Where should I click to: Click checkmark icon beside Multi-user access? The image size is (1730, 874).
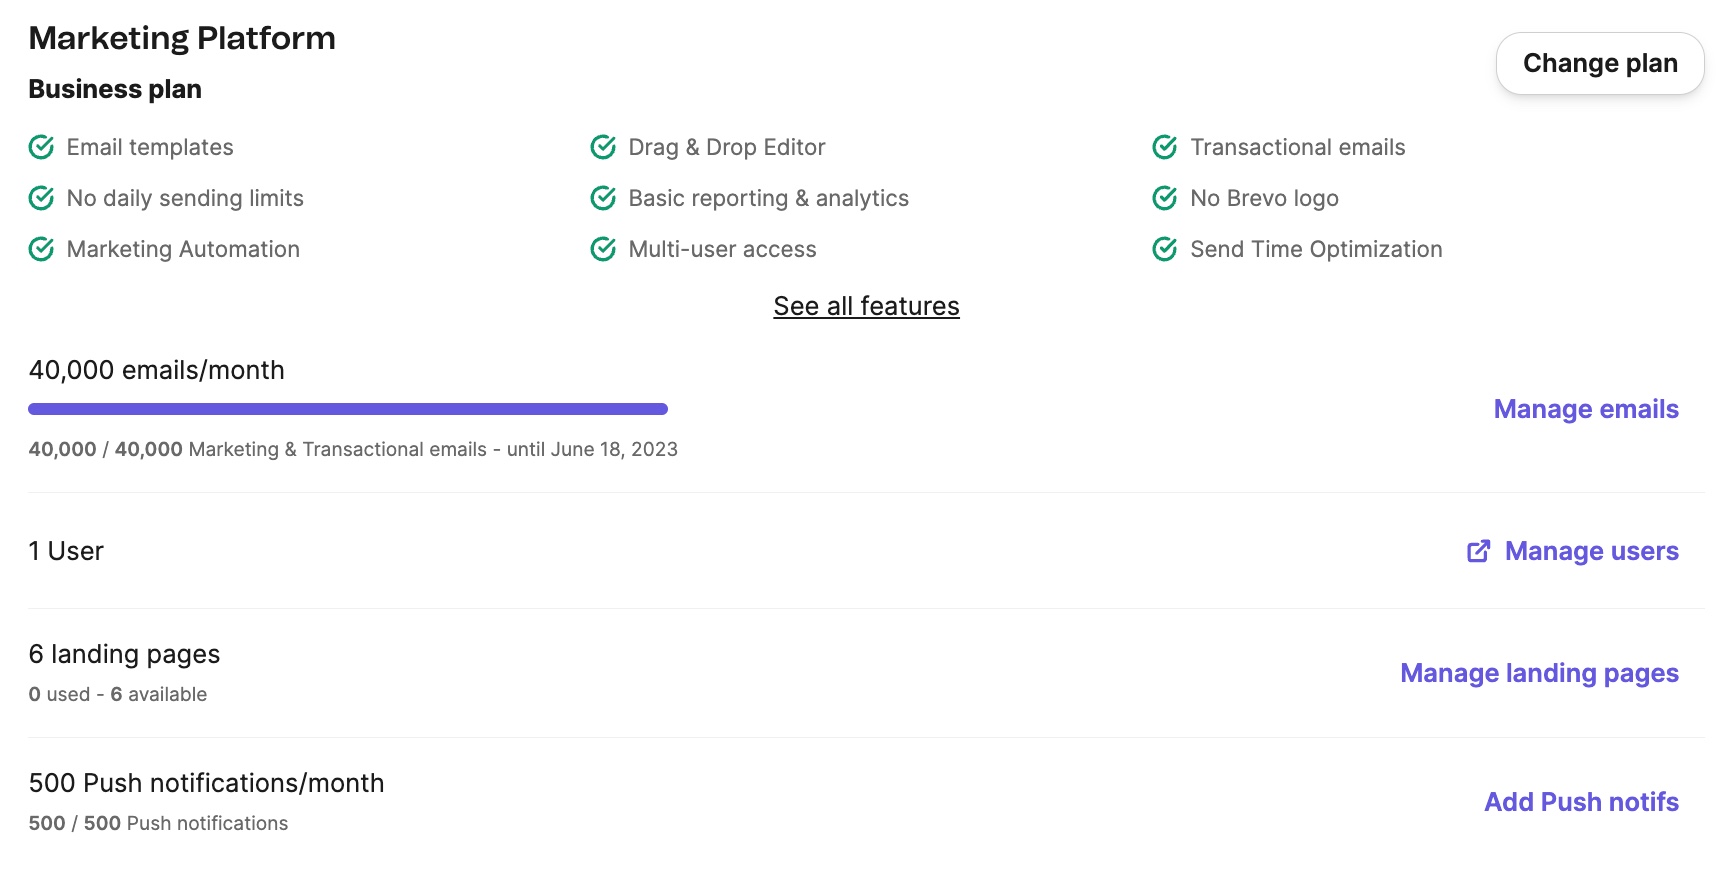(x=603, y=249)
